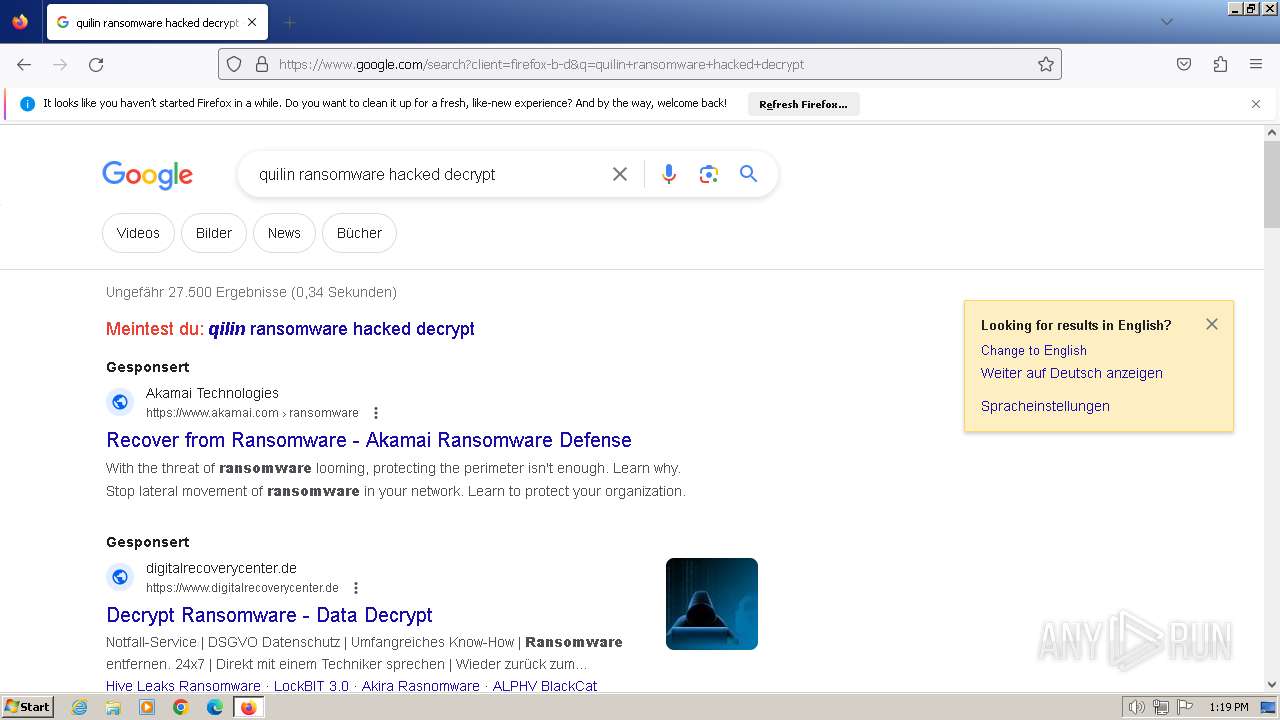Expand the list all tabs arrow
Viewport: 1280px width, 720px height.
1166,22
